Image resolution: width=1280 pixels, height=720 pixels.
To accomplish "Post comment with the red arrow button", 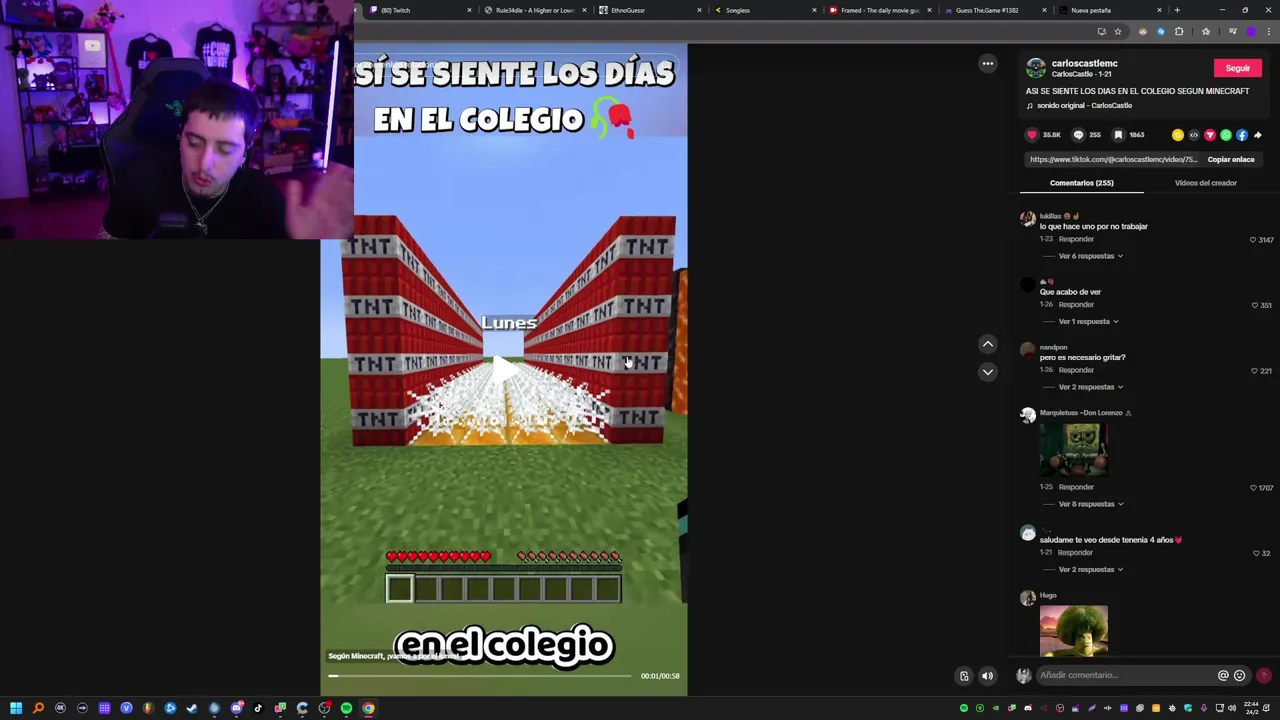I will click(1264, 675).
